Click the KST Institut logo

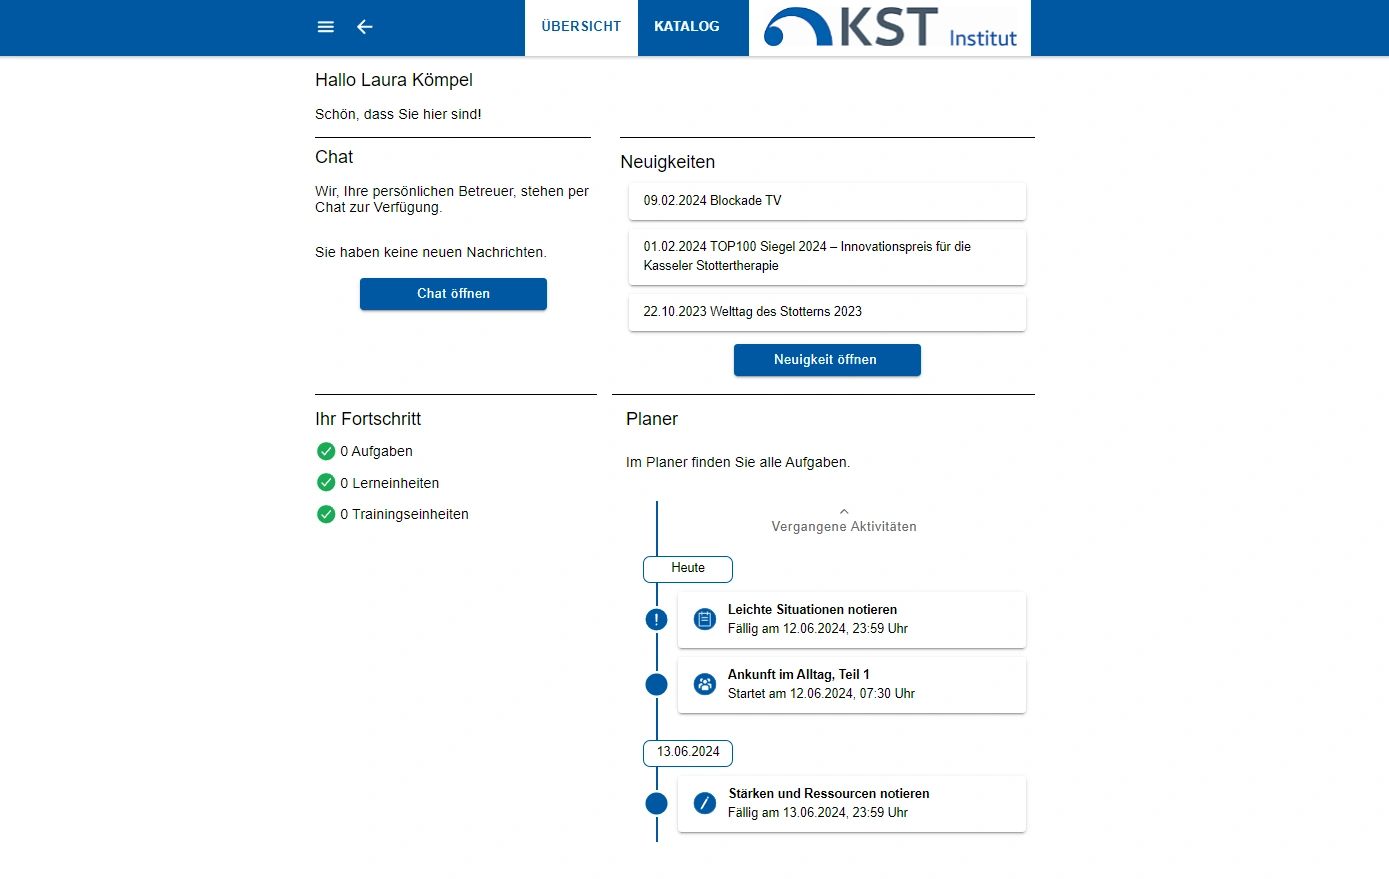click(x=889, y=28)
